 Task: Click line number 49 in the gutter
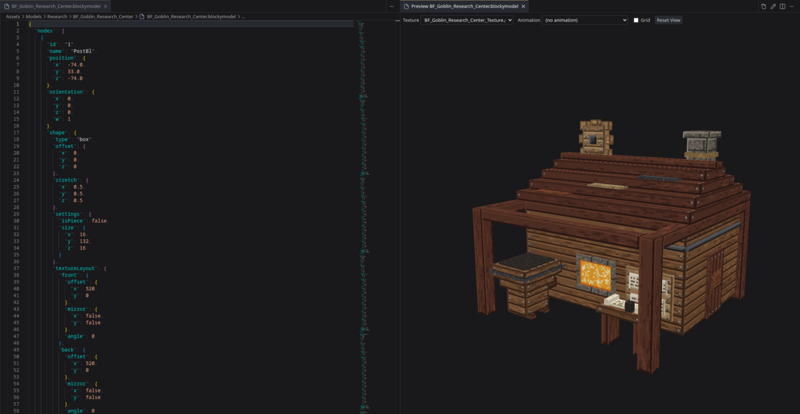tap(17, 350)
